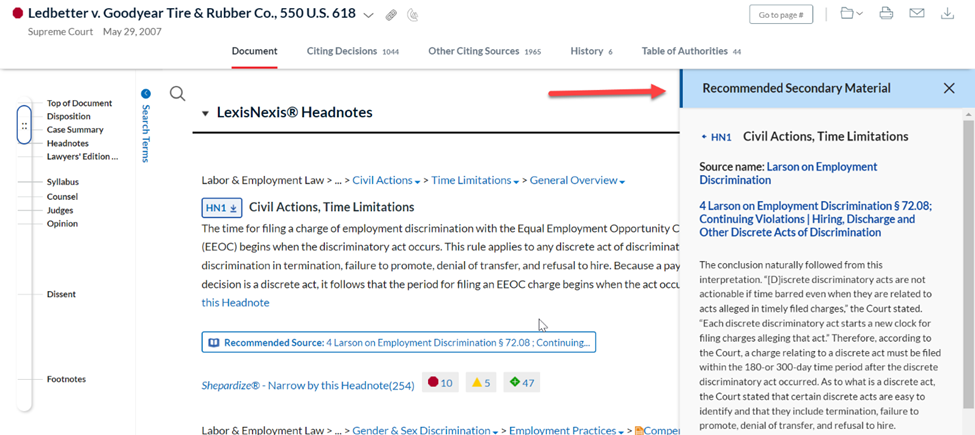Click the About This Document icon
The image size is (975, 435).
coord(412,15)
